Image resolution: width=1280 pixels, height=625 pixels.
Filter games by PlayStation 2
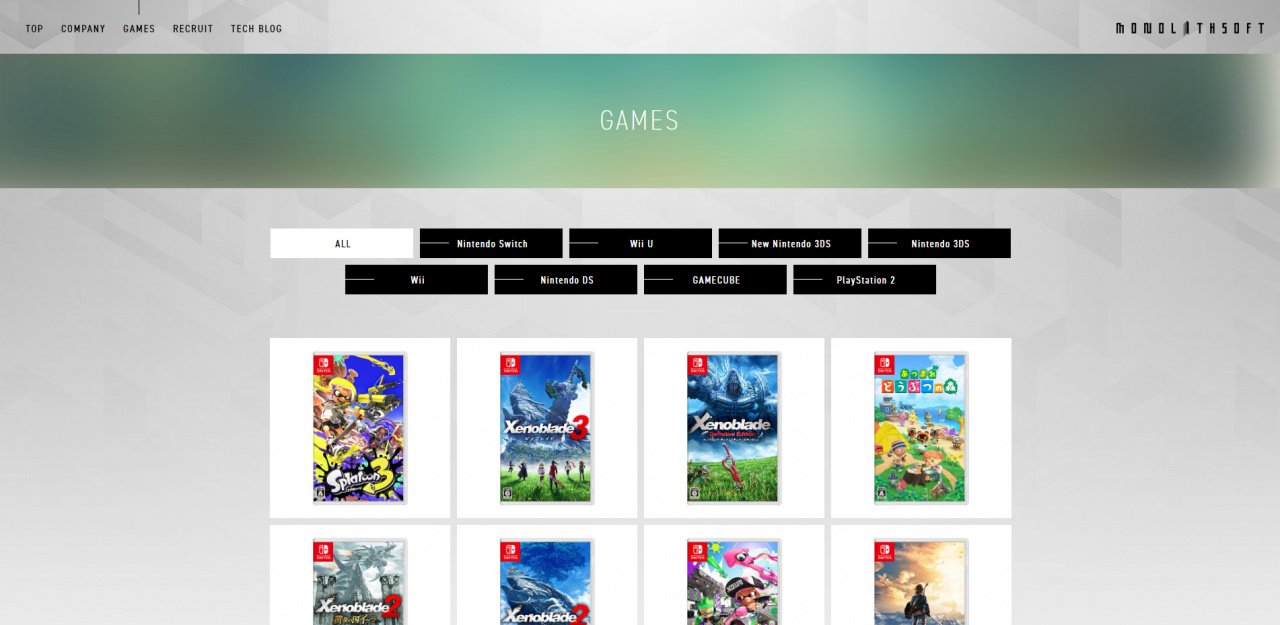coord(865,280)
